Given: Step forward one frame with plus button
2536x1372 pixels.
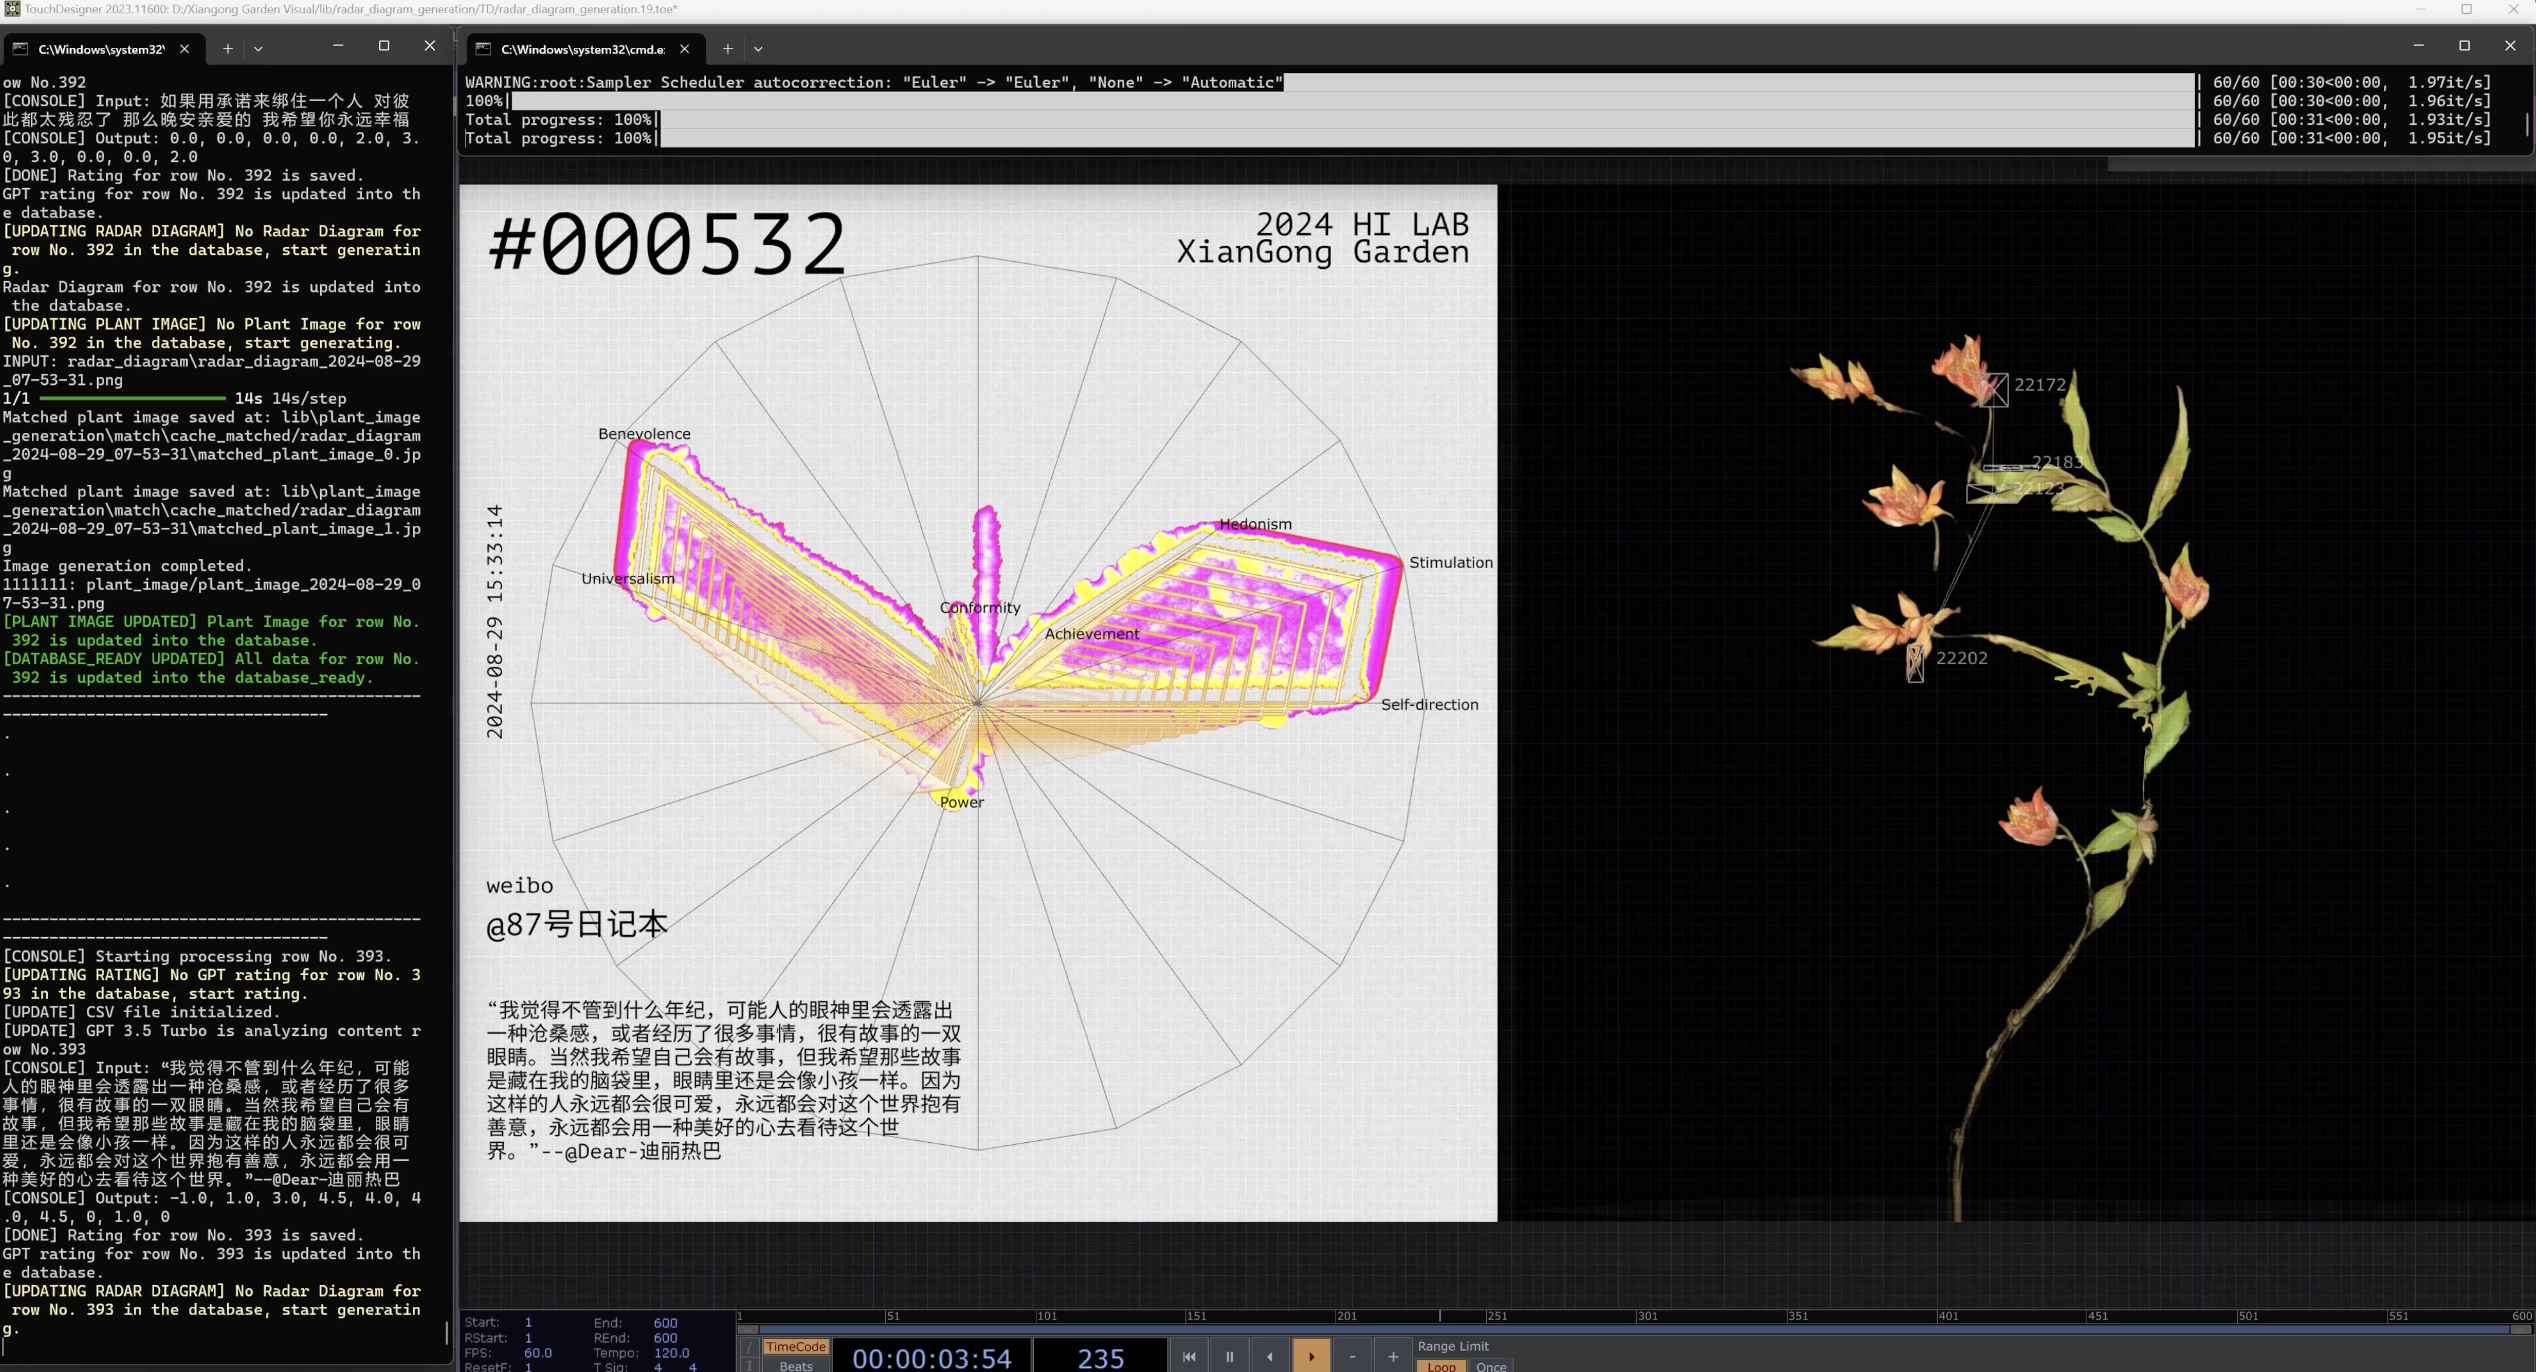Looking at the screenshot, I should click(1393, 1357).
